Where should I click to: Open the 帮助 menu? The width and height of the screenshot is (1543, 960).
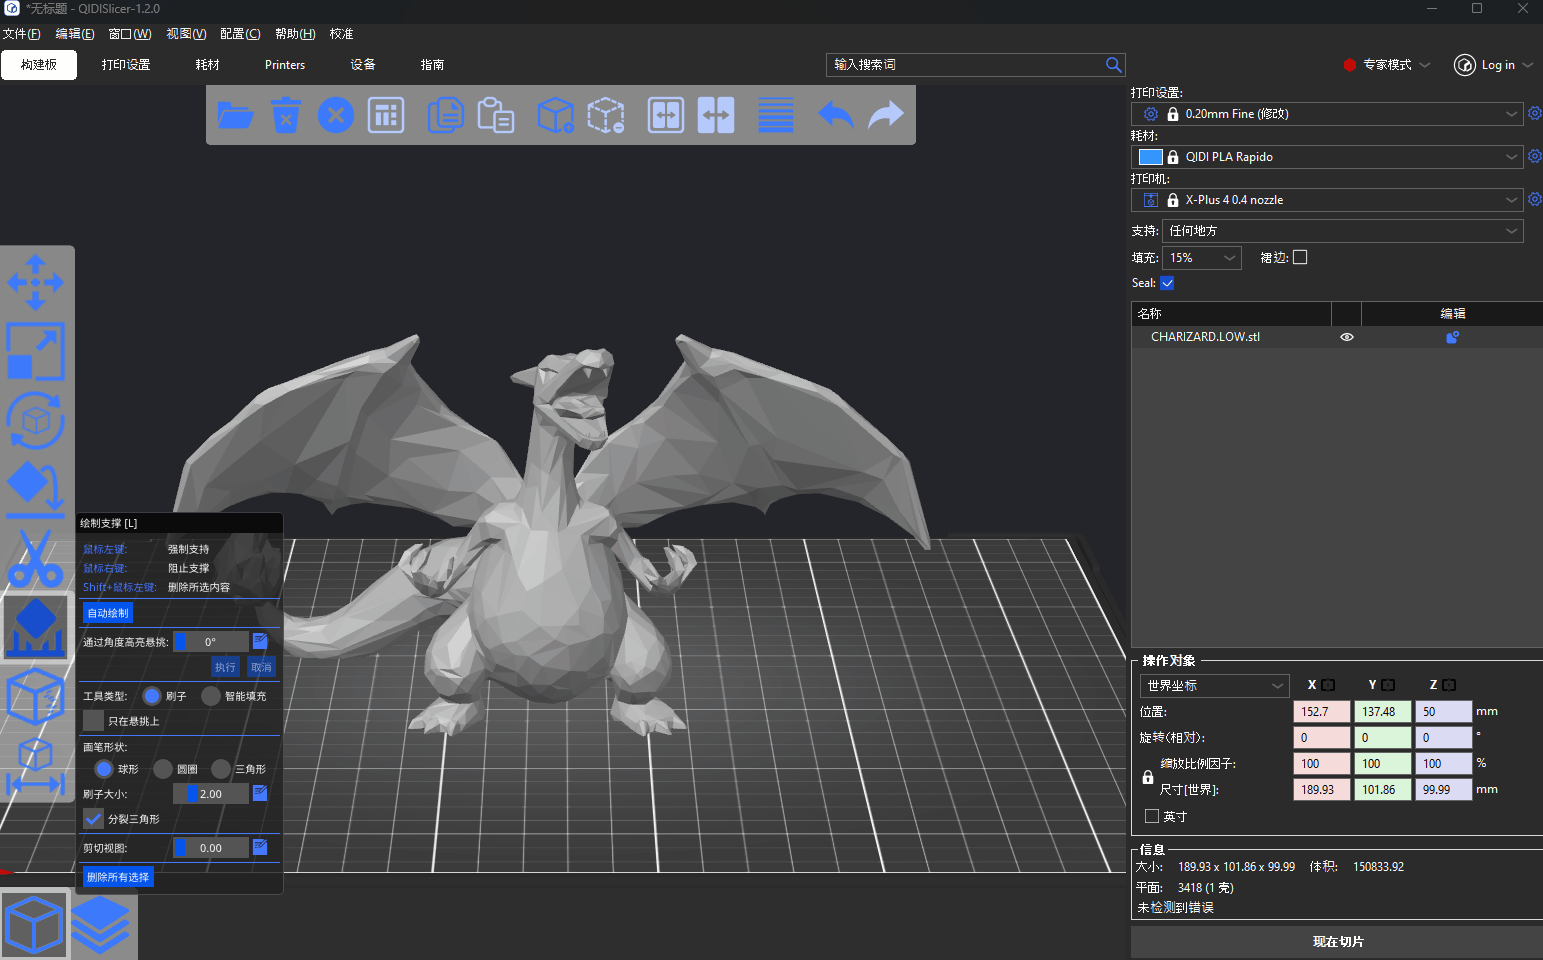click(295, 34)
